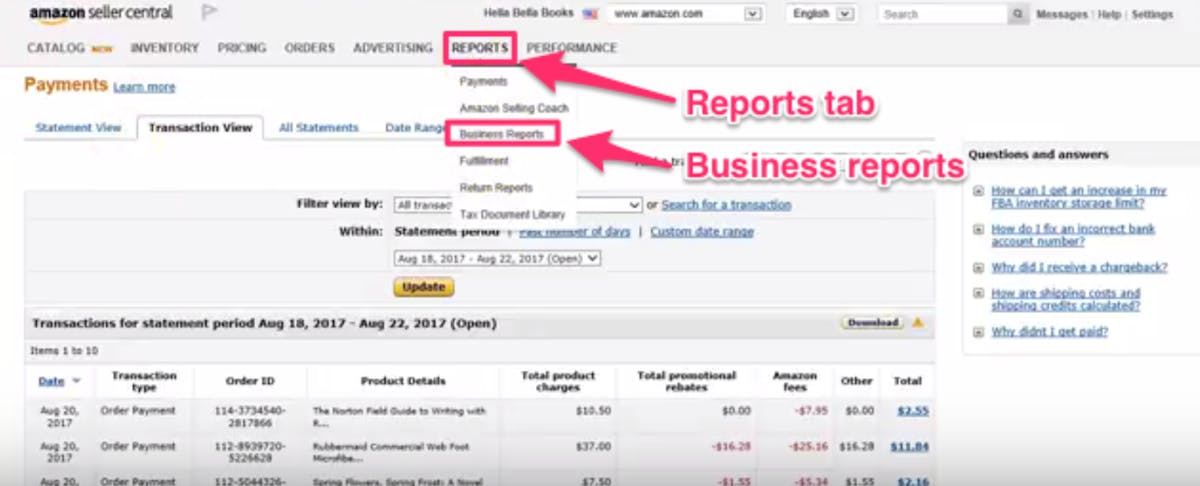The height and width of the screenshot is (486, 1200).
Task: Open Tax Document Library menu entry
Action: 512,214
